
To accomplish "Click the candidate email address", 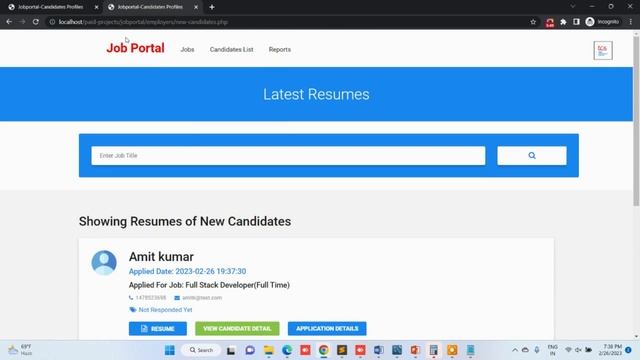I will [202, 298].
